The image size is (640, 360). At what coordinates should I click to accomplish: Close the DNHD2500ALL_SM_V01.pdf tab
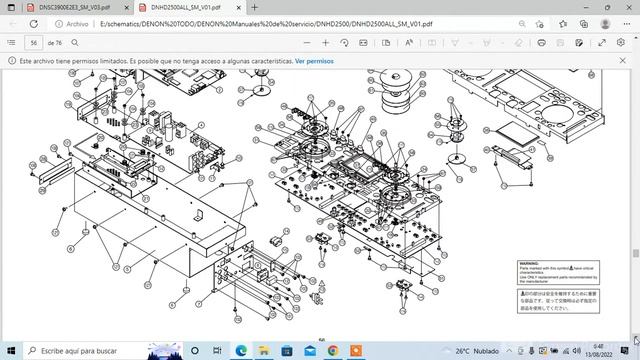click(238, 7)
